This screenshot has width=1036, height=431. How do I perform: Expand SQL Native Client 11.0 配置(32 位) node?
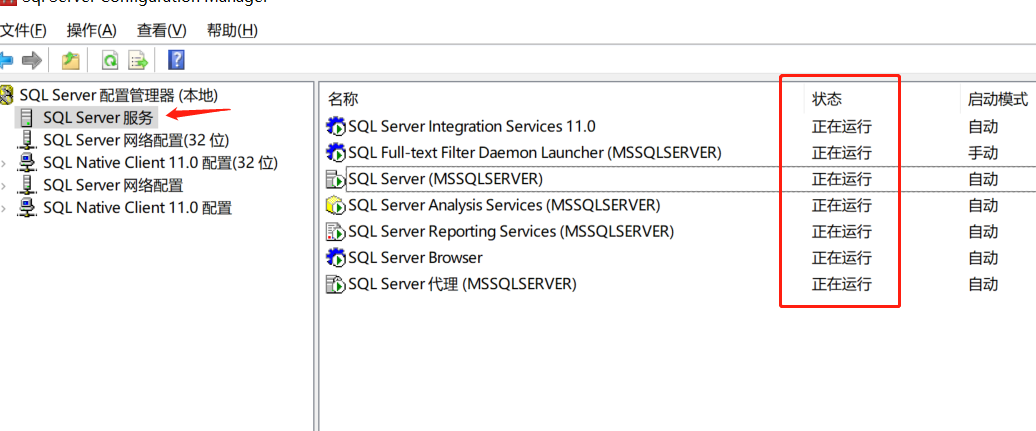tap(5, 163)
